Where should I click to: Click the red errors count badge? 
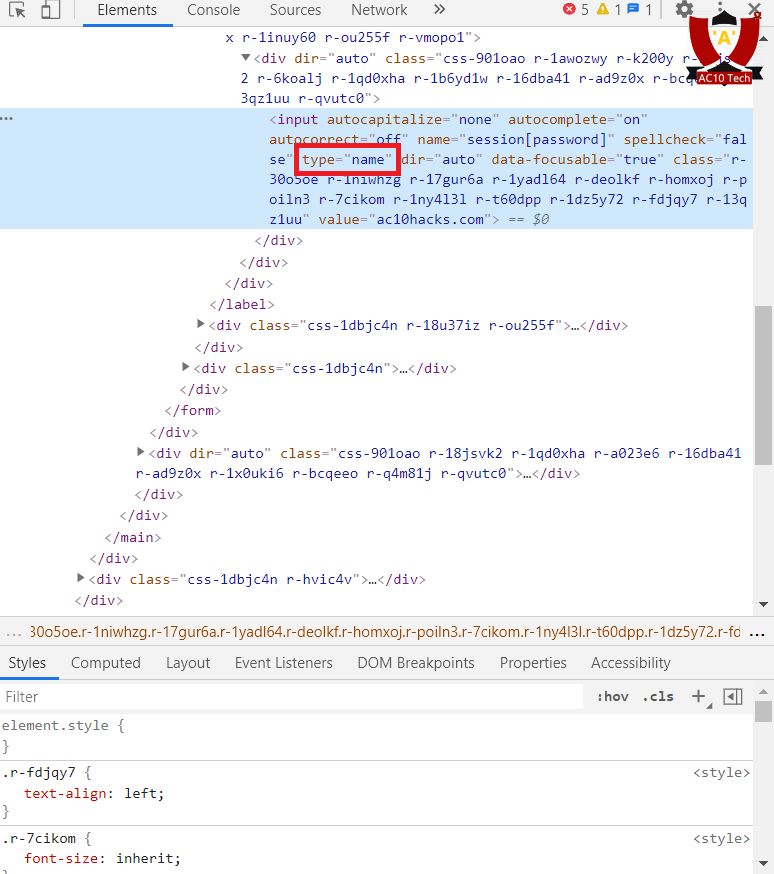(576, 9)
